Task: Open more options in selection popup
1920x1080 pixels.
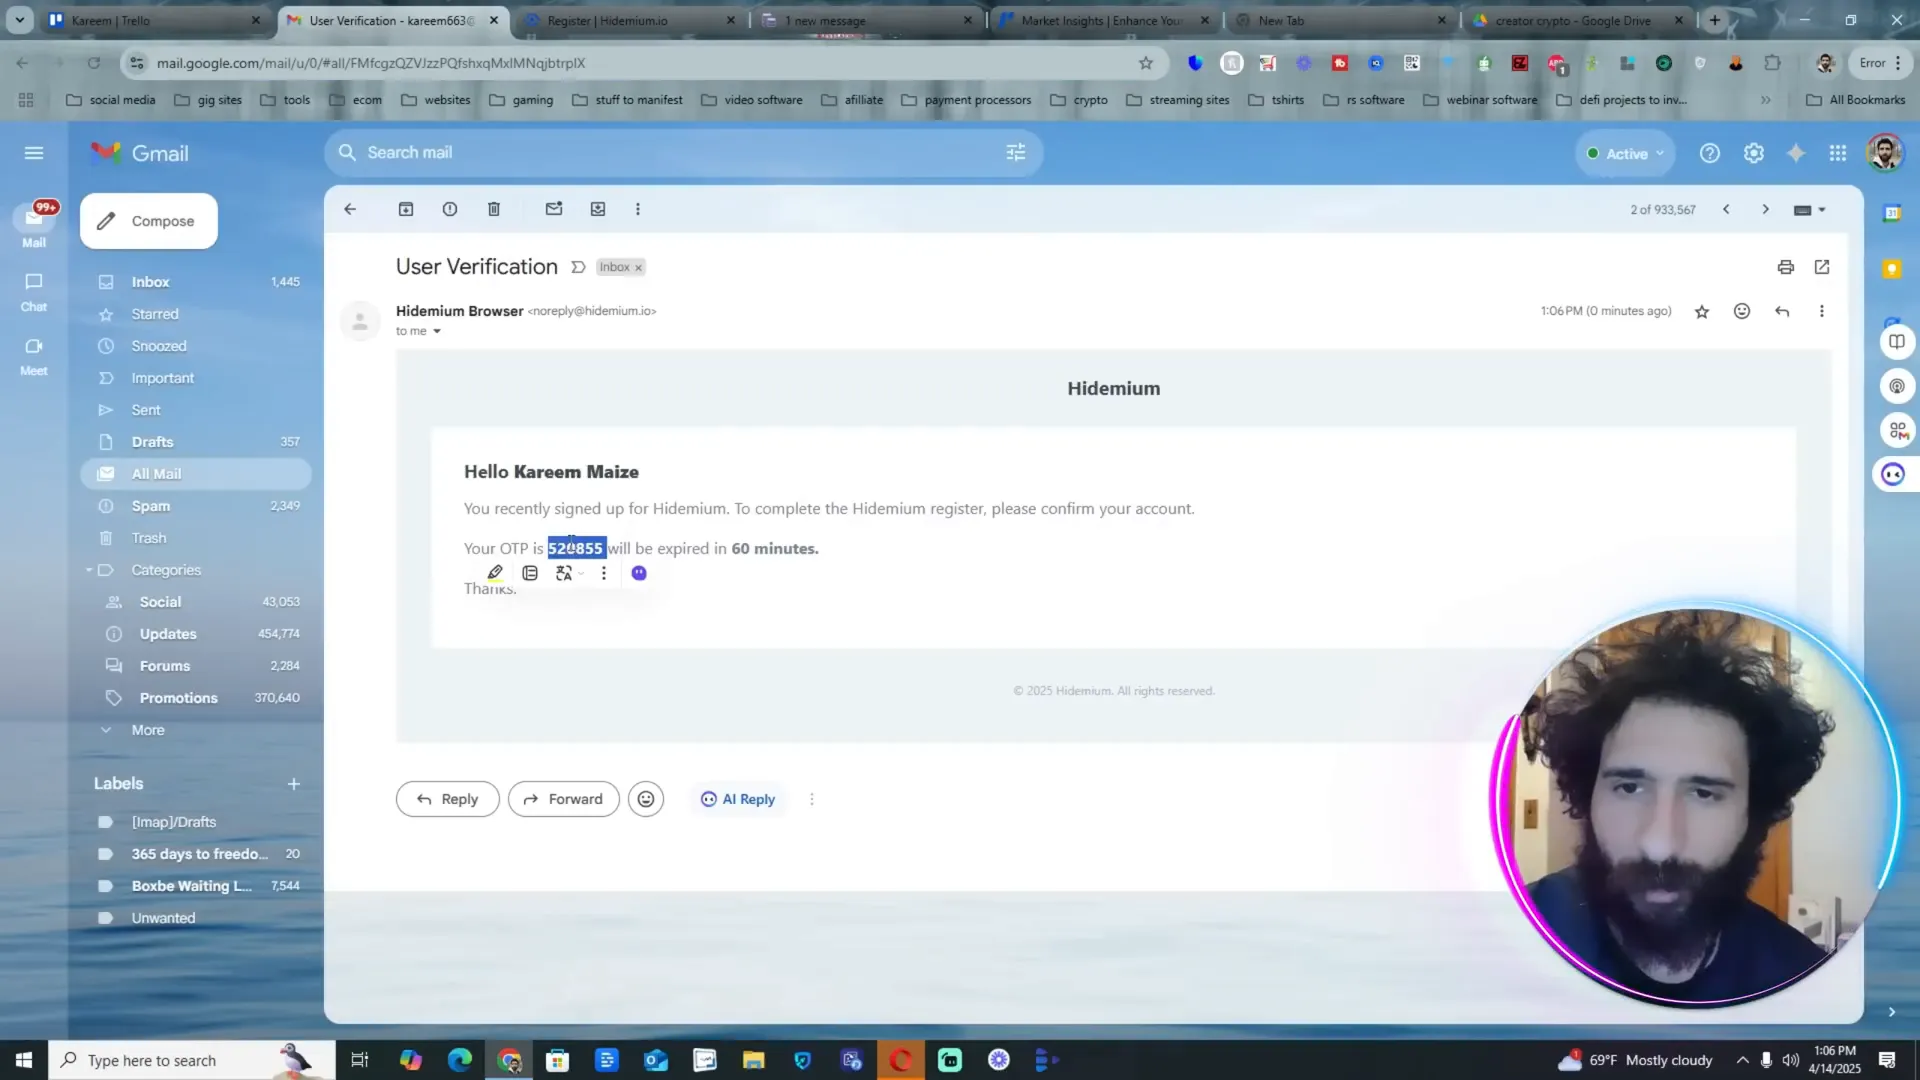Action: pyautogui.click(x=604, y=573)
